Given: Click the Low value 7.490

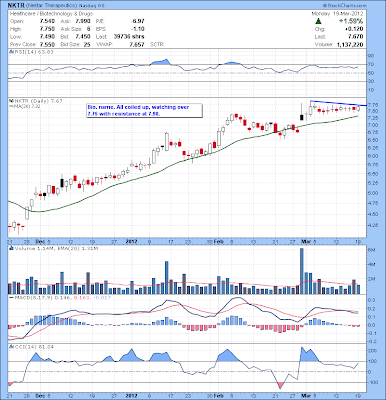Looking at the screenshot, I should click(47, 37).
